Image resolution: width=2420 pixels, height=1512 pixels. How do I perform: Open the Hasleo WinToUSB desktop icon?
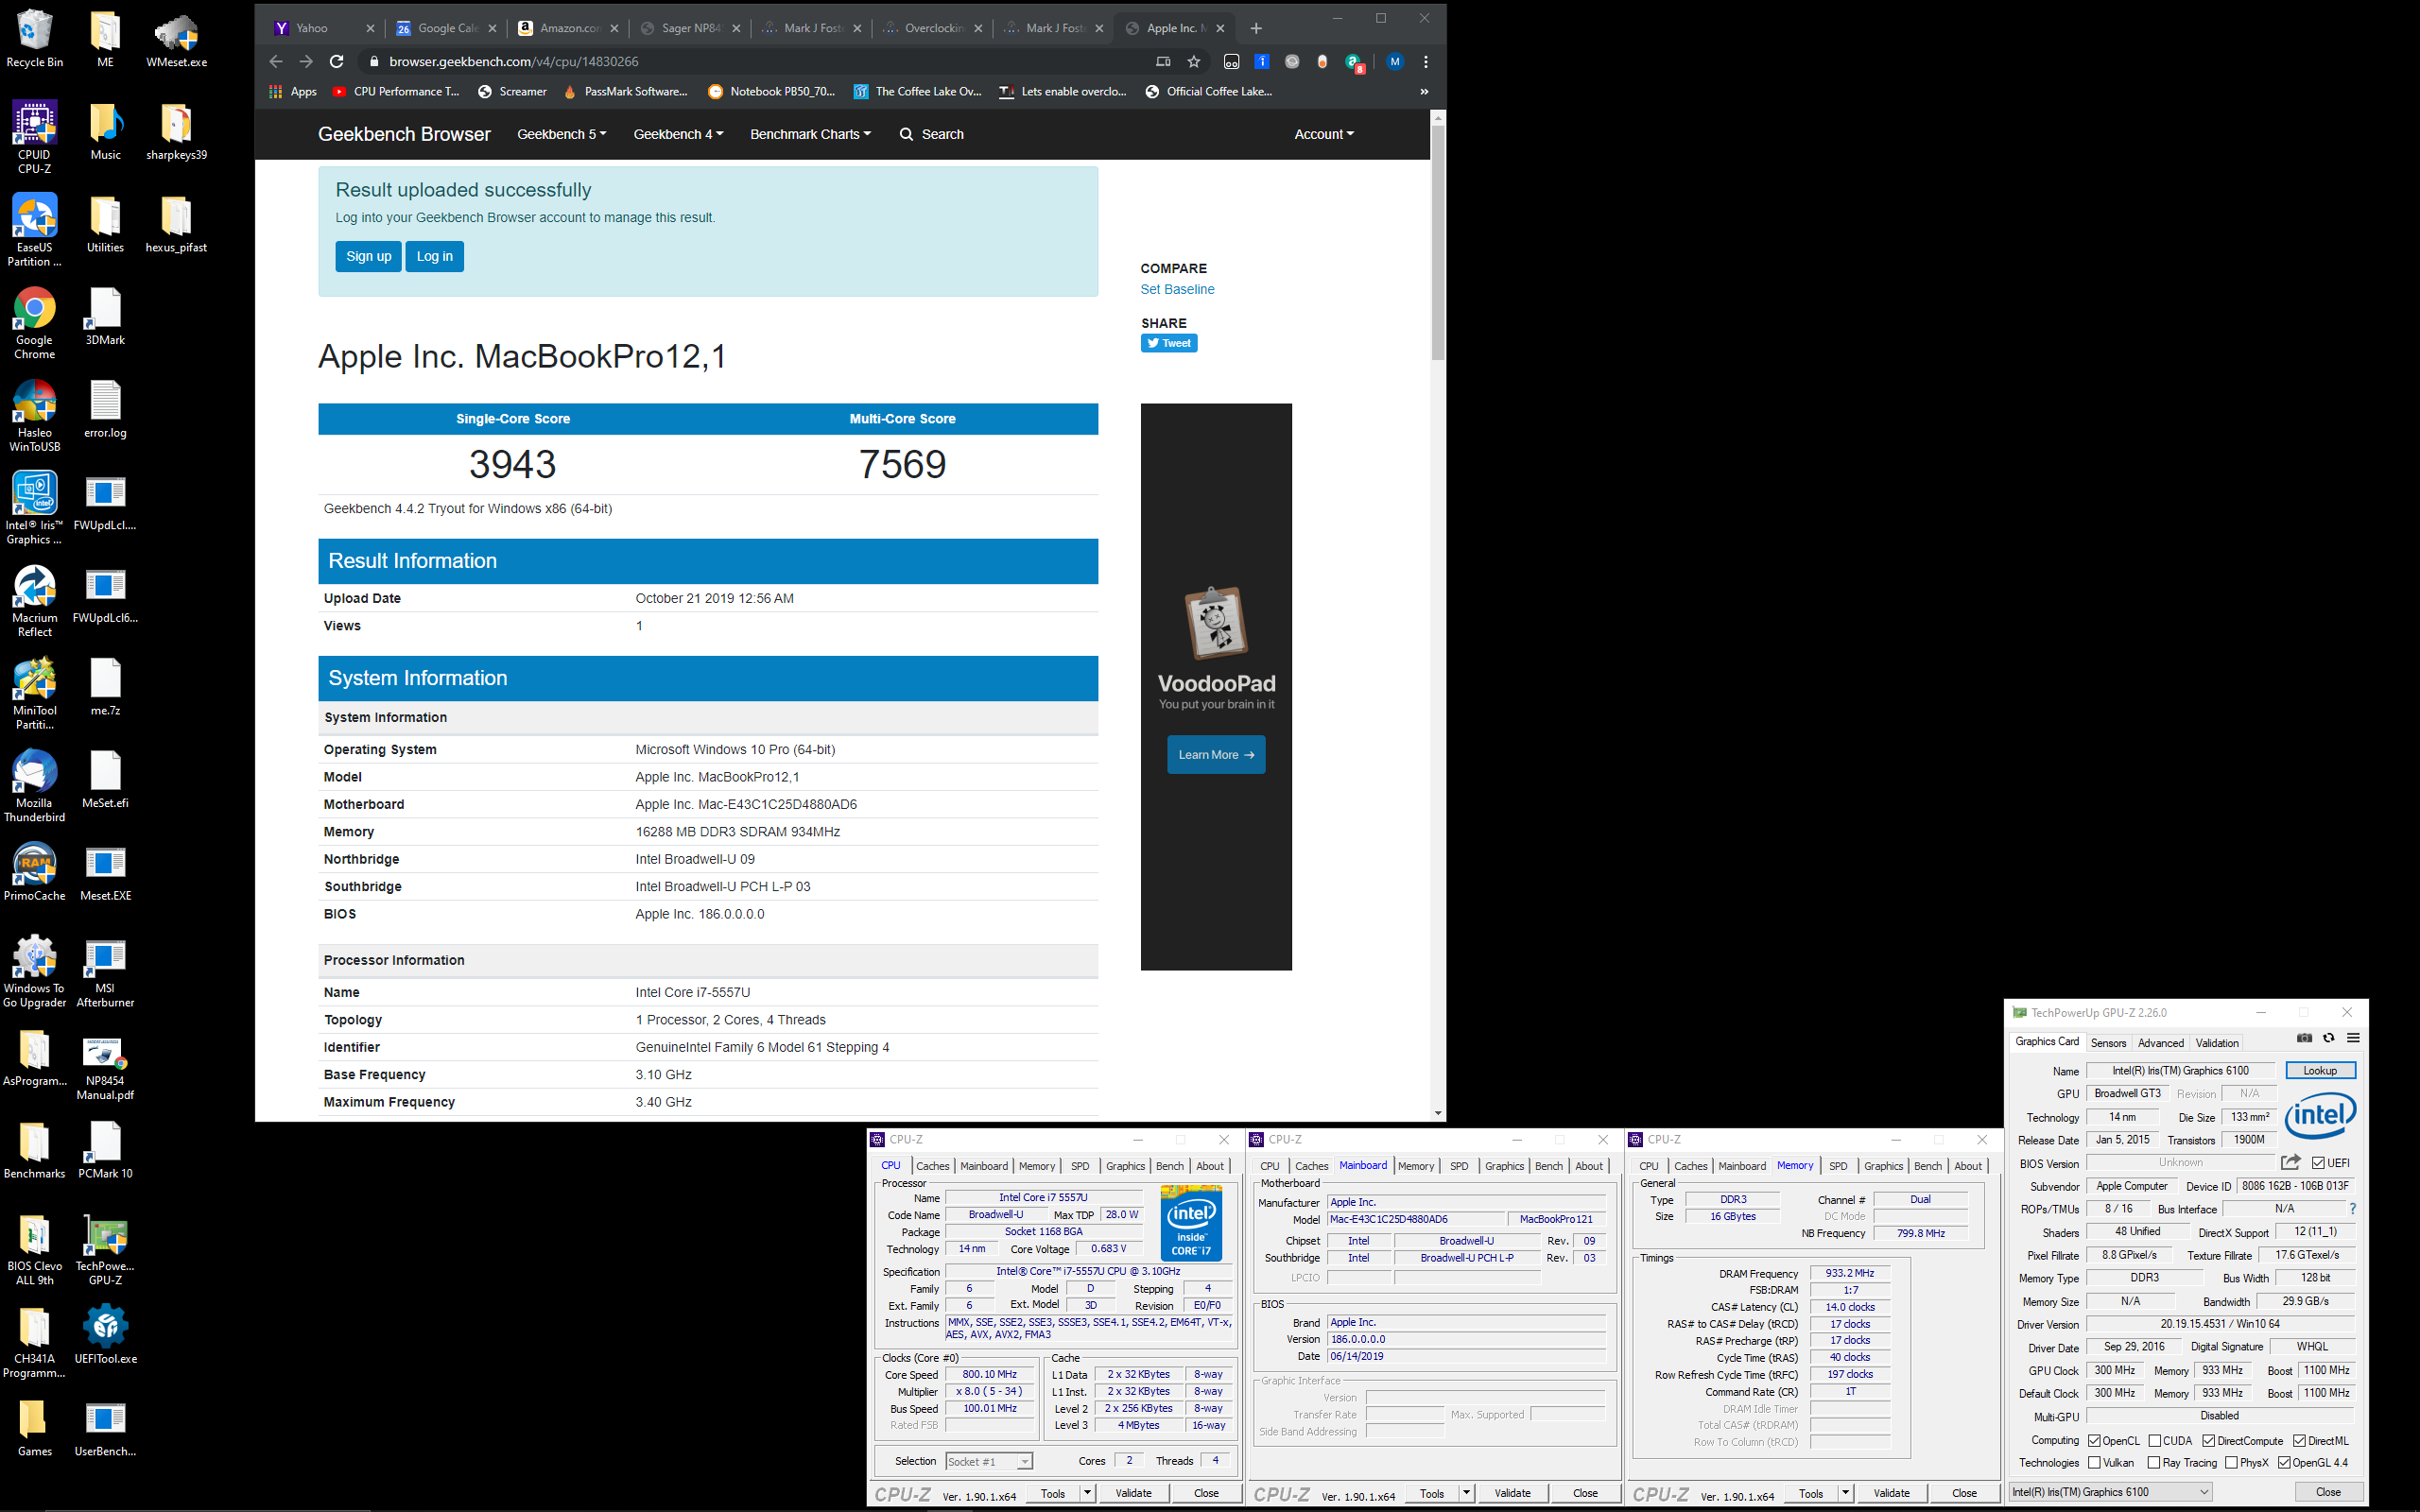point(34,416)
